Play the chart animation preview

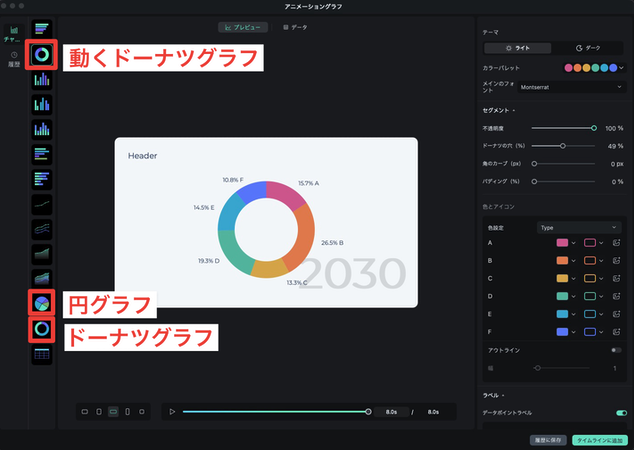pyautogui.click(x=172, y=412)
